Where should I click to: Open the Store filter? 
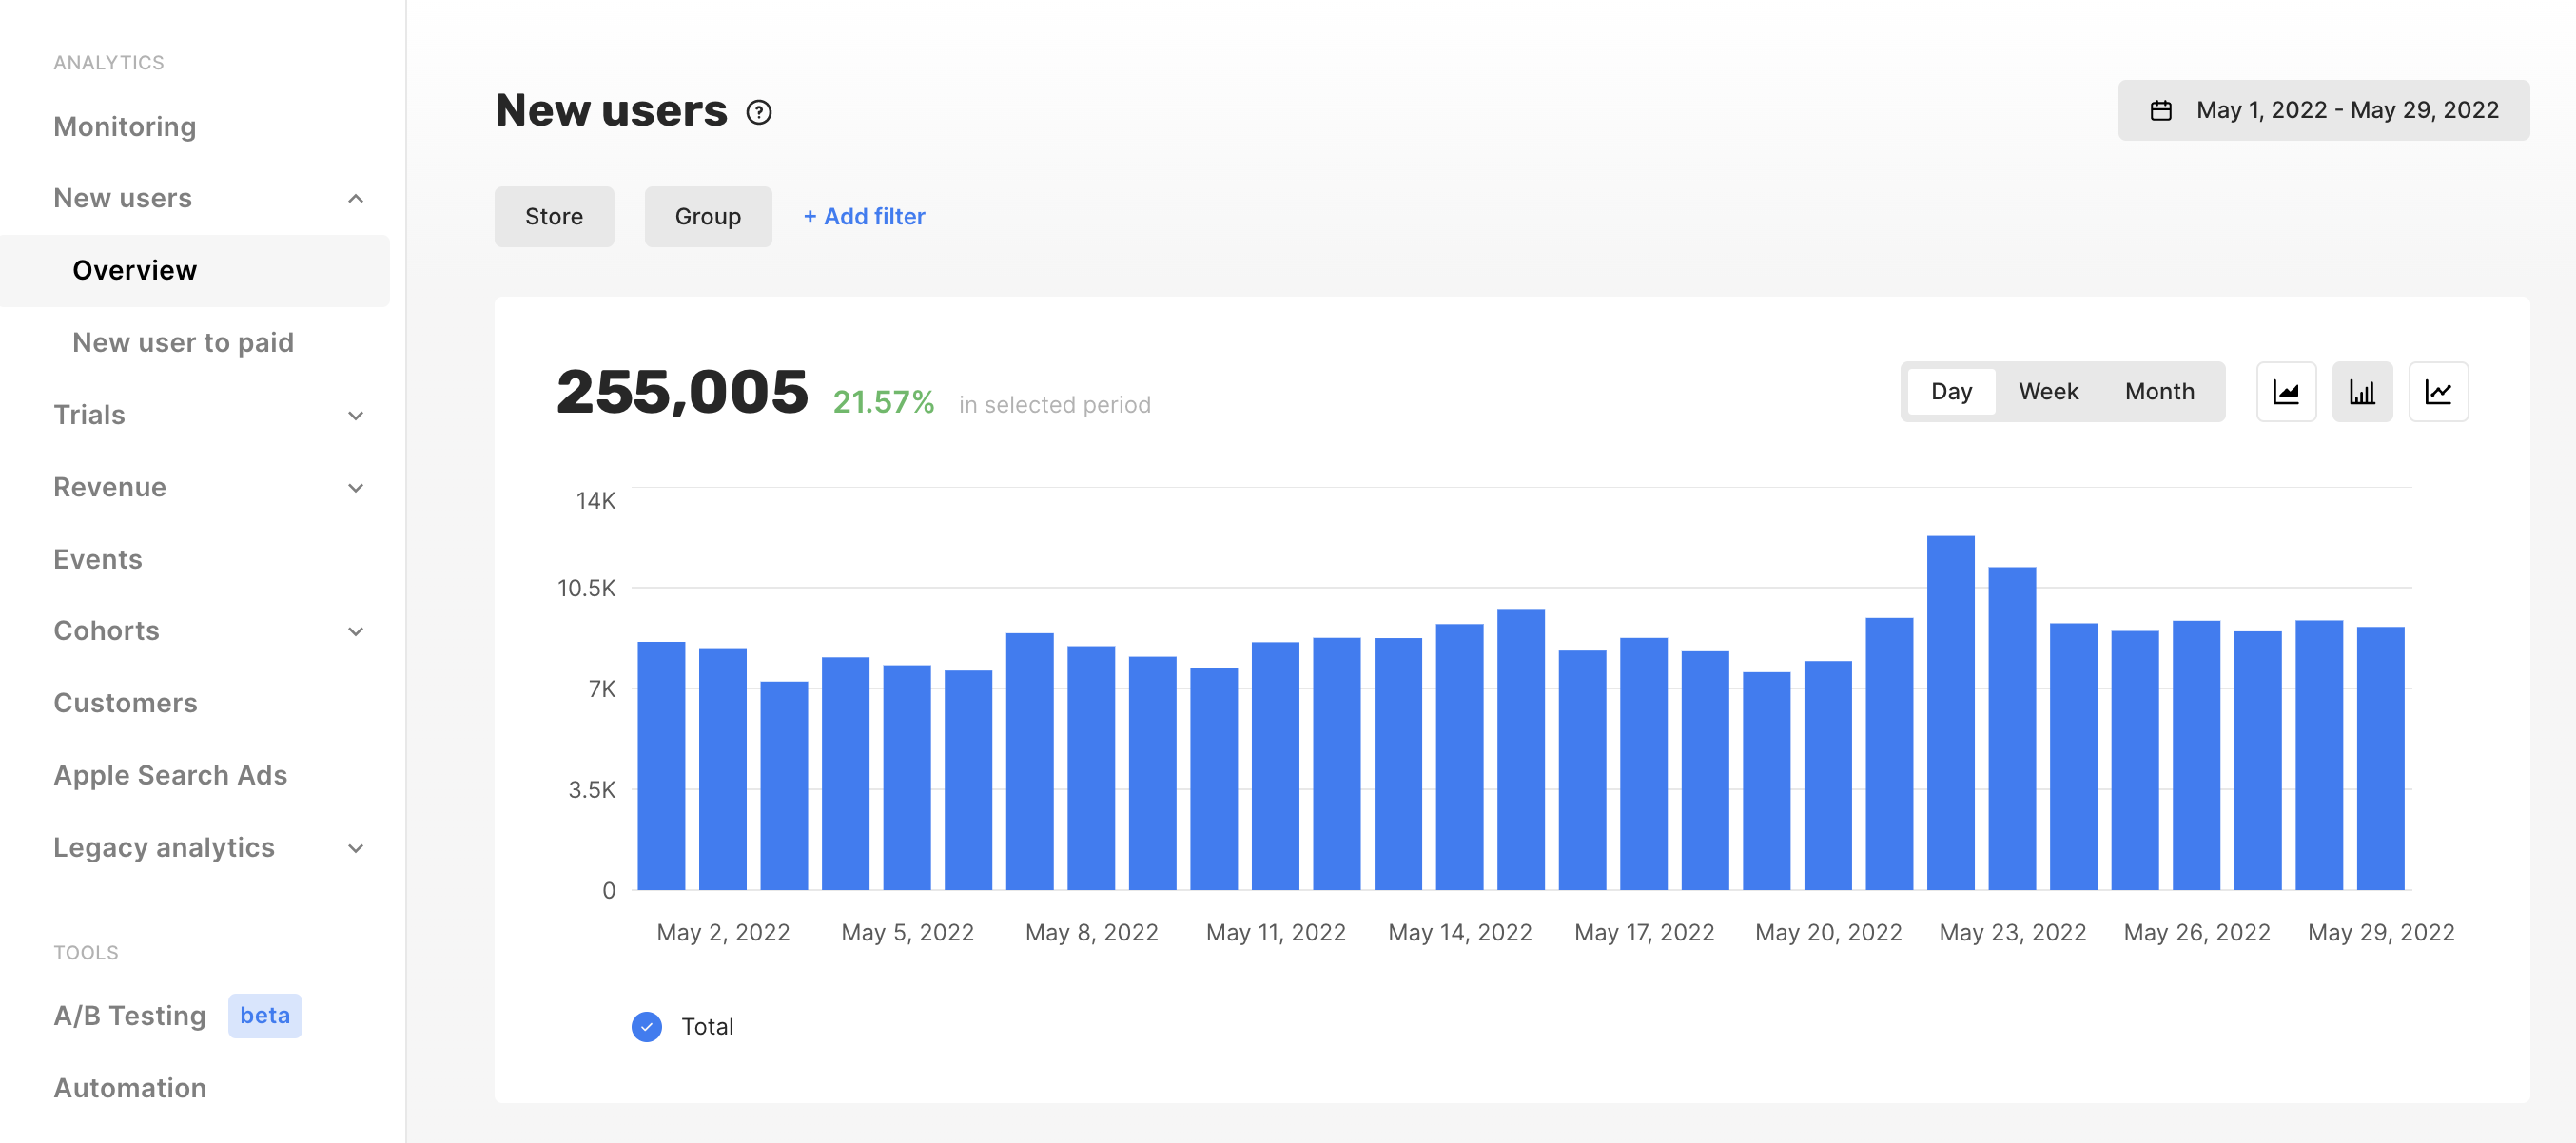(553, 217)
